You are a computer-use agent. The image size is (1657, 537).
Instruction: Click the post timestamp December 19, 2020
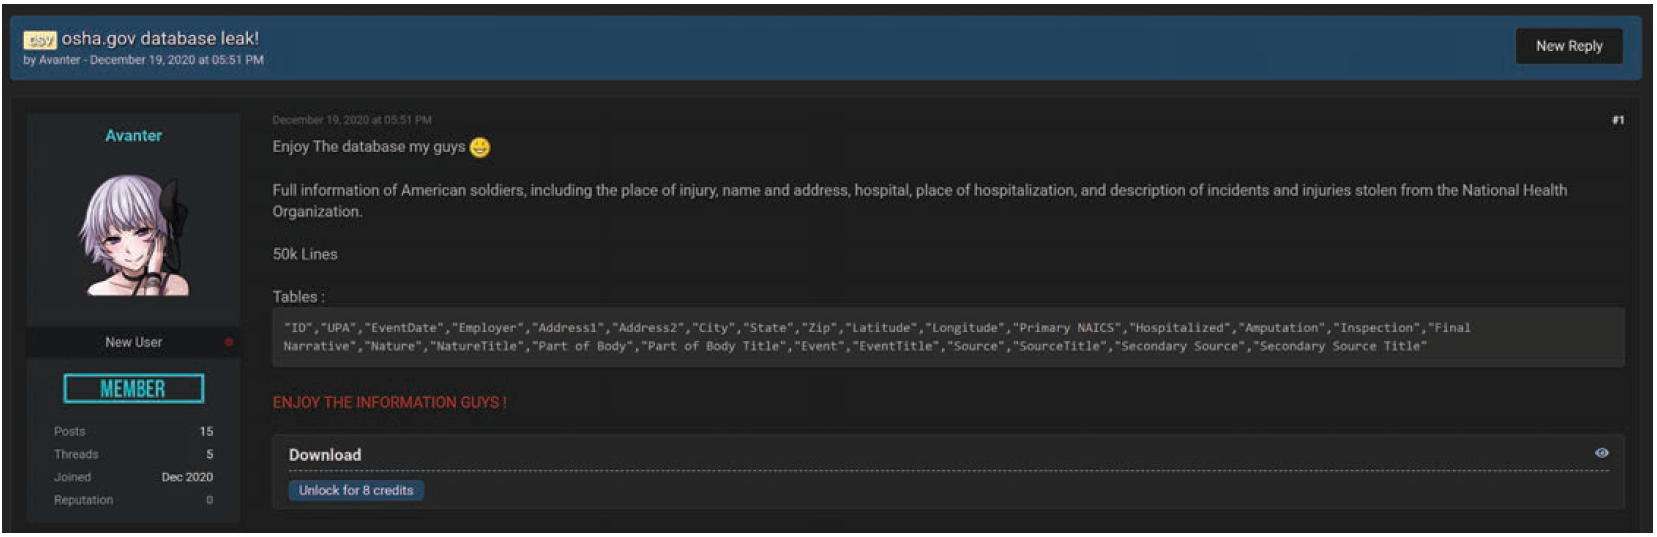(x=352, y=120)
